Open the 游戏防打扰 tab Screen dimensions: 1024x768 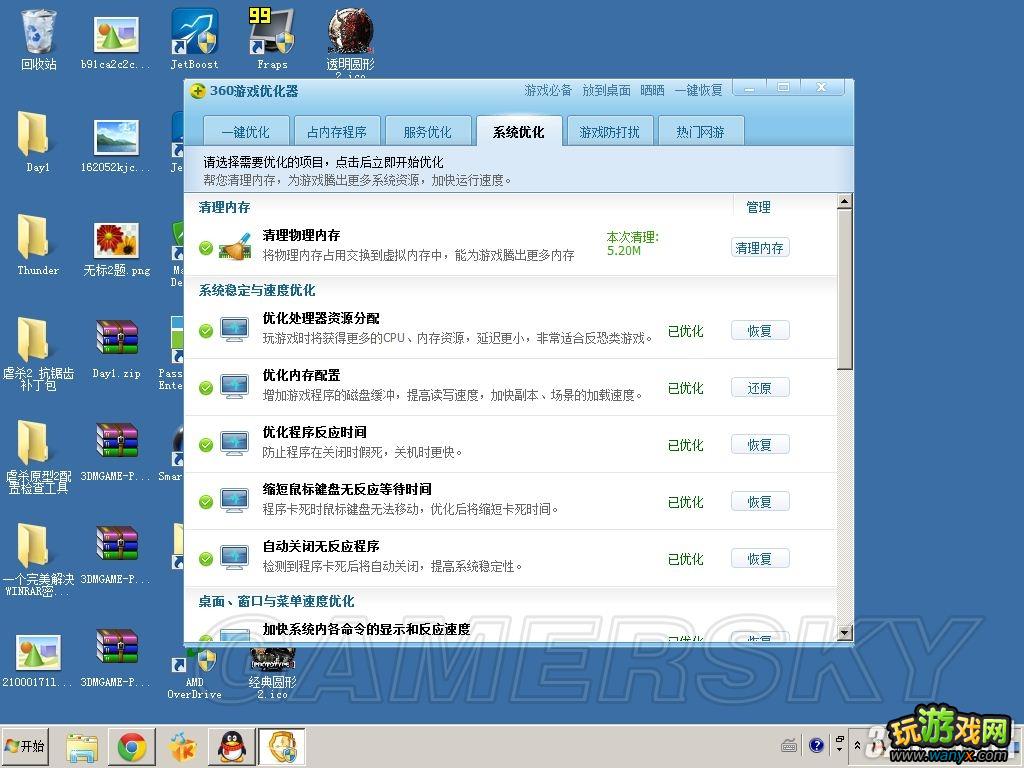pyautogui.click(x=609, y=131)
